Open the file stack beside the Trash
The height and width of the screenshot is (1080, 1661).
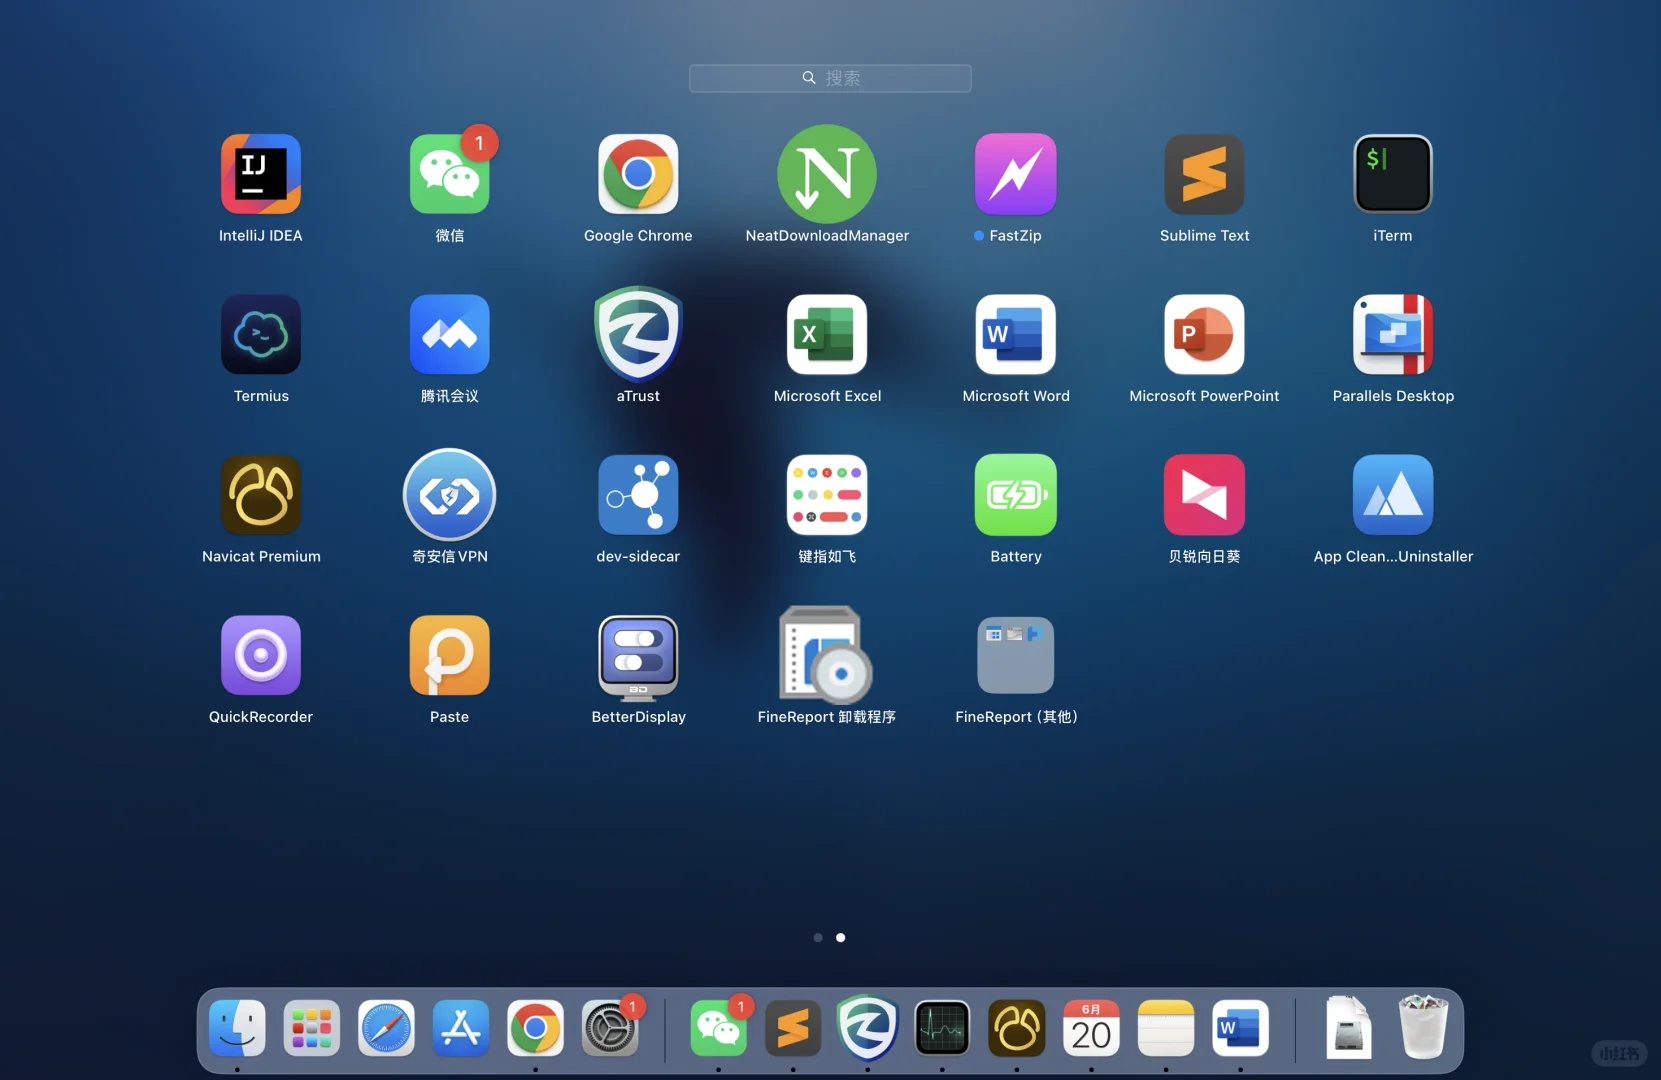coord(1348,1027)
